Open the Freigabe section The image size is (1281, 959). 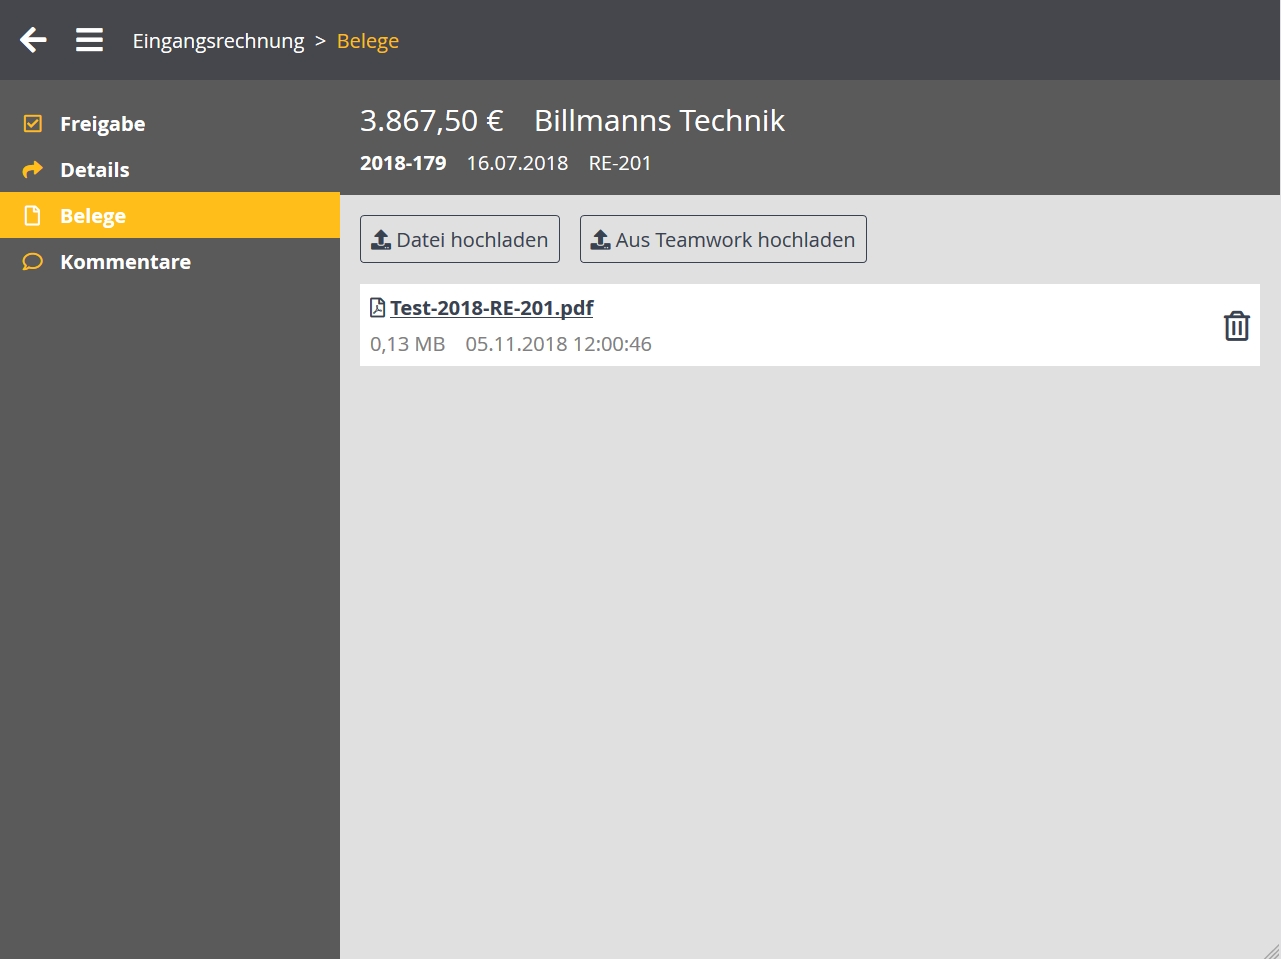click(170, 124)
